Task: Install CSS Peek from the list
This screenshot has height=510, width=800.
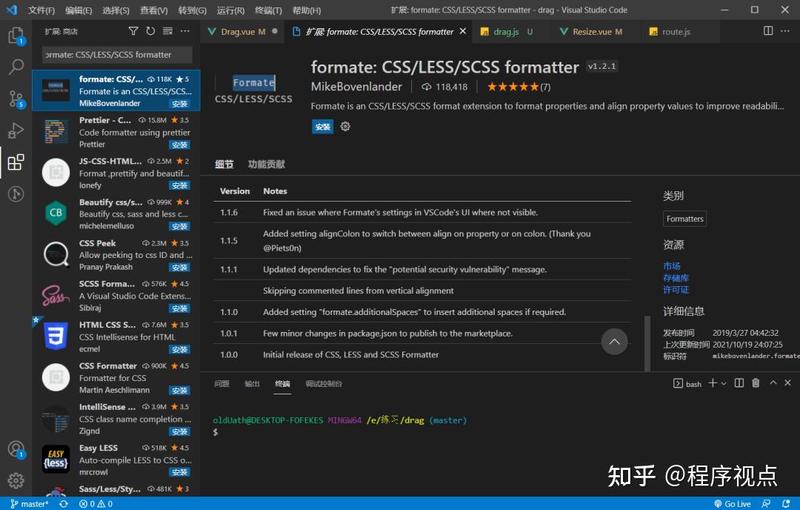Action: (x=180, y=268)
